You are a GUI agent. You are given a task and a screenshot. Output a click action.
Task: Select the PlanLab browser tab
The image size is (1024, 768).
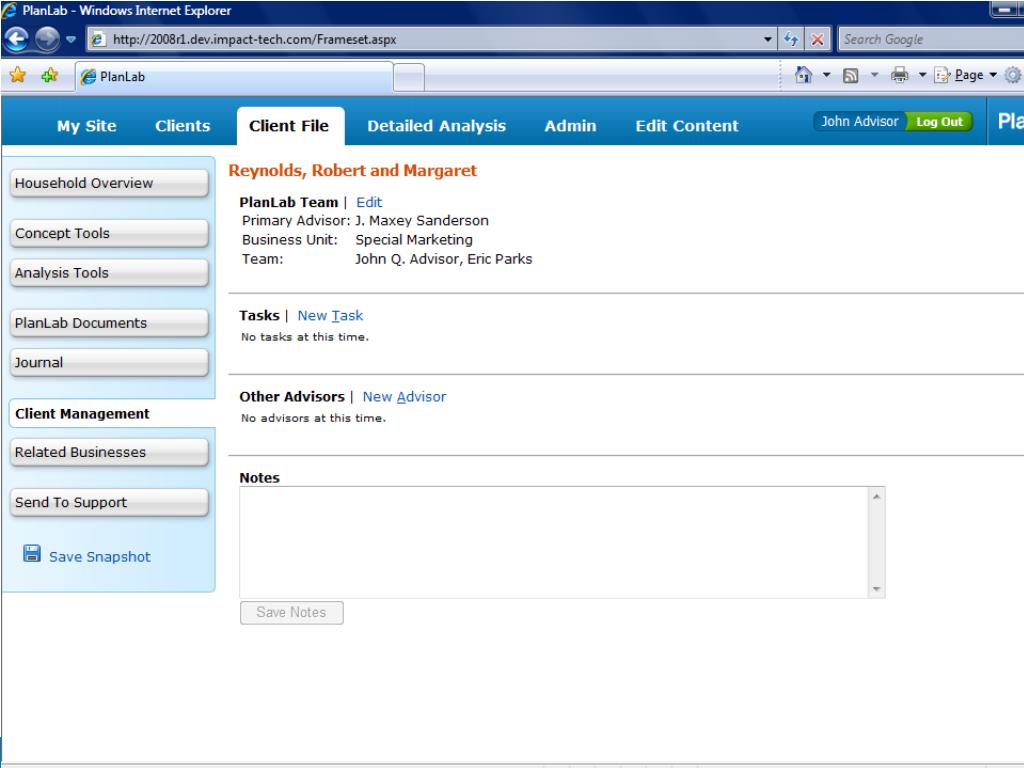coord(234,77)
